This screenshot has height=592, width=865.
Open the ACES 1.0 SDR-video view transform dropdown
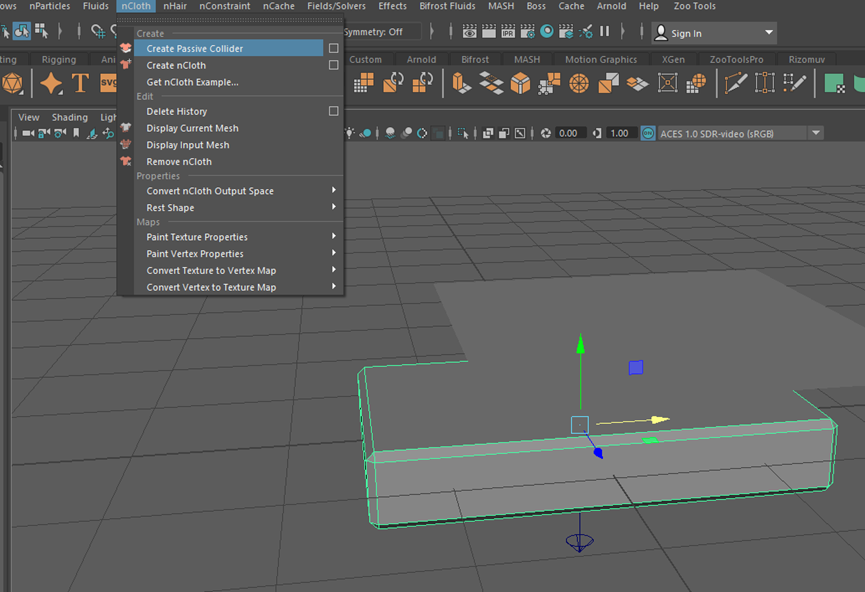coord(740,134)
